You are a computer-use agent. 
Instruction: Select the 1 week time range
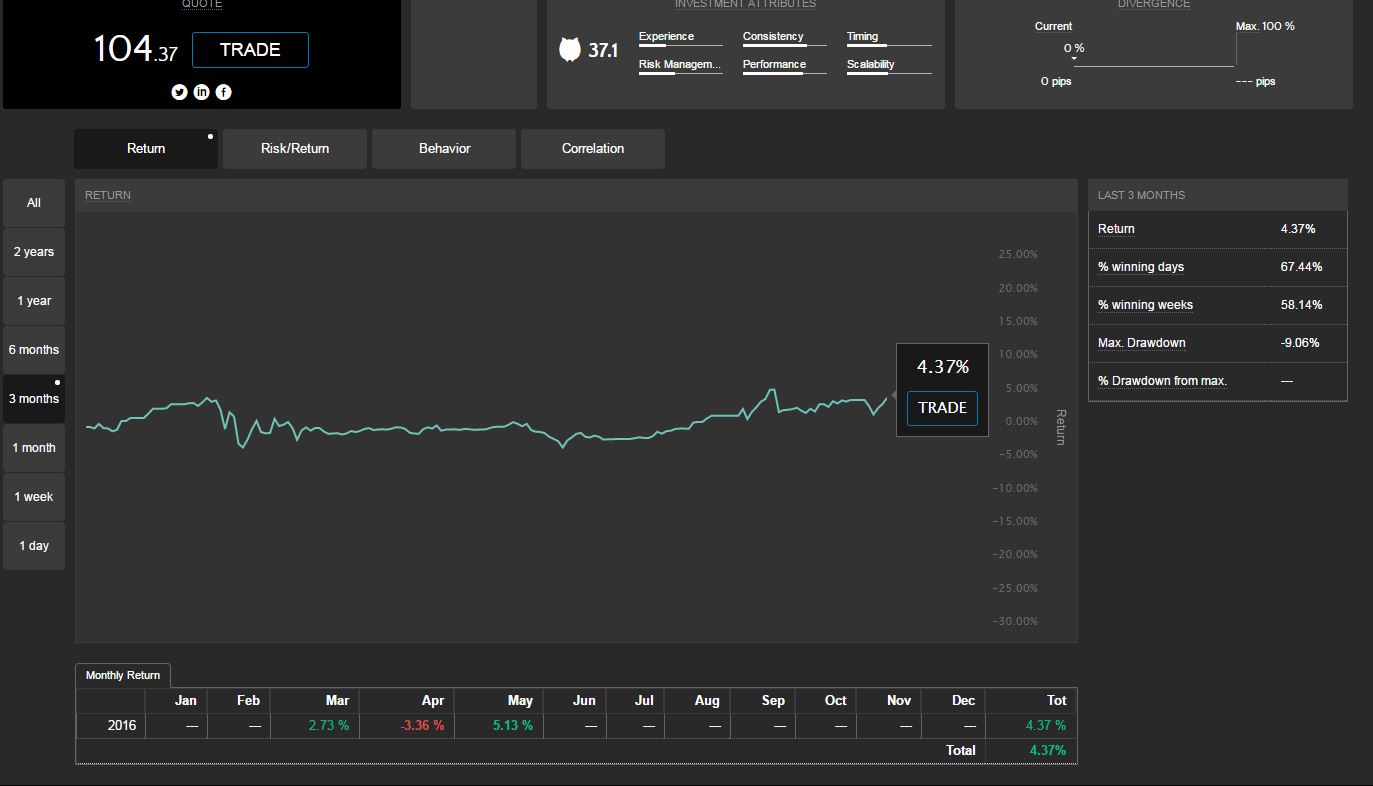[x=34, y=497]
